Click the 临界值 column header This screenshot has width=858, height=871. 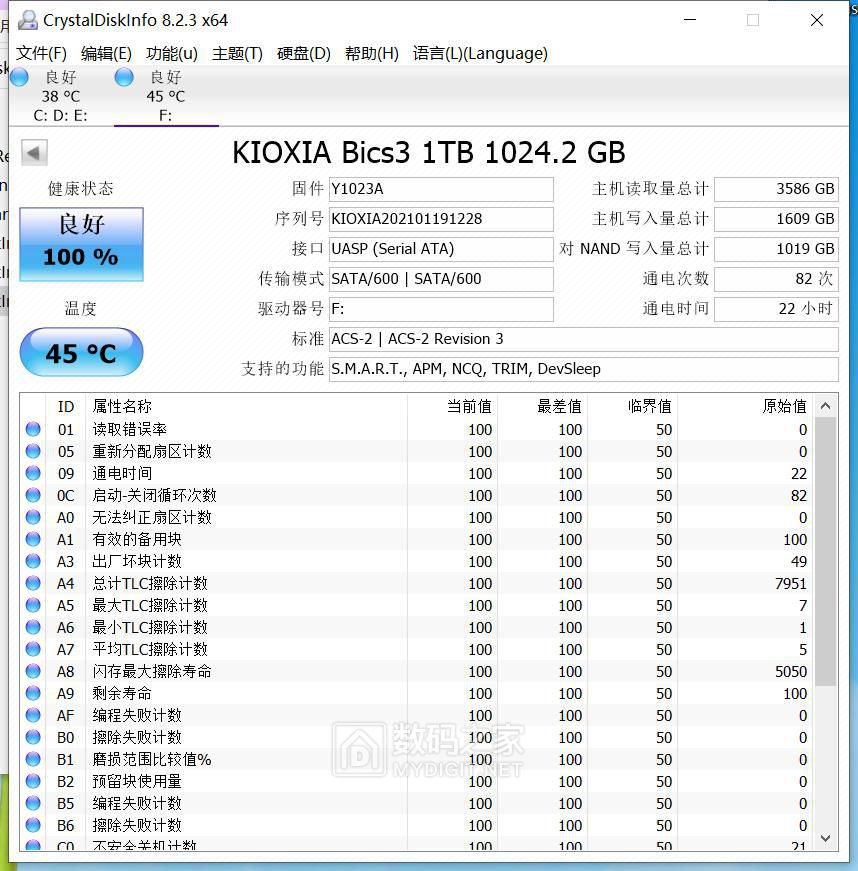coord(633,407)
